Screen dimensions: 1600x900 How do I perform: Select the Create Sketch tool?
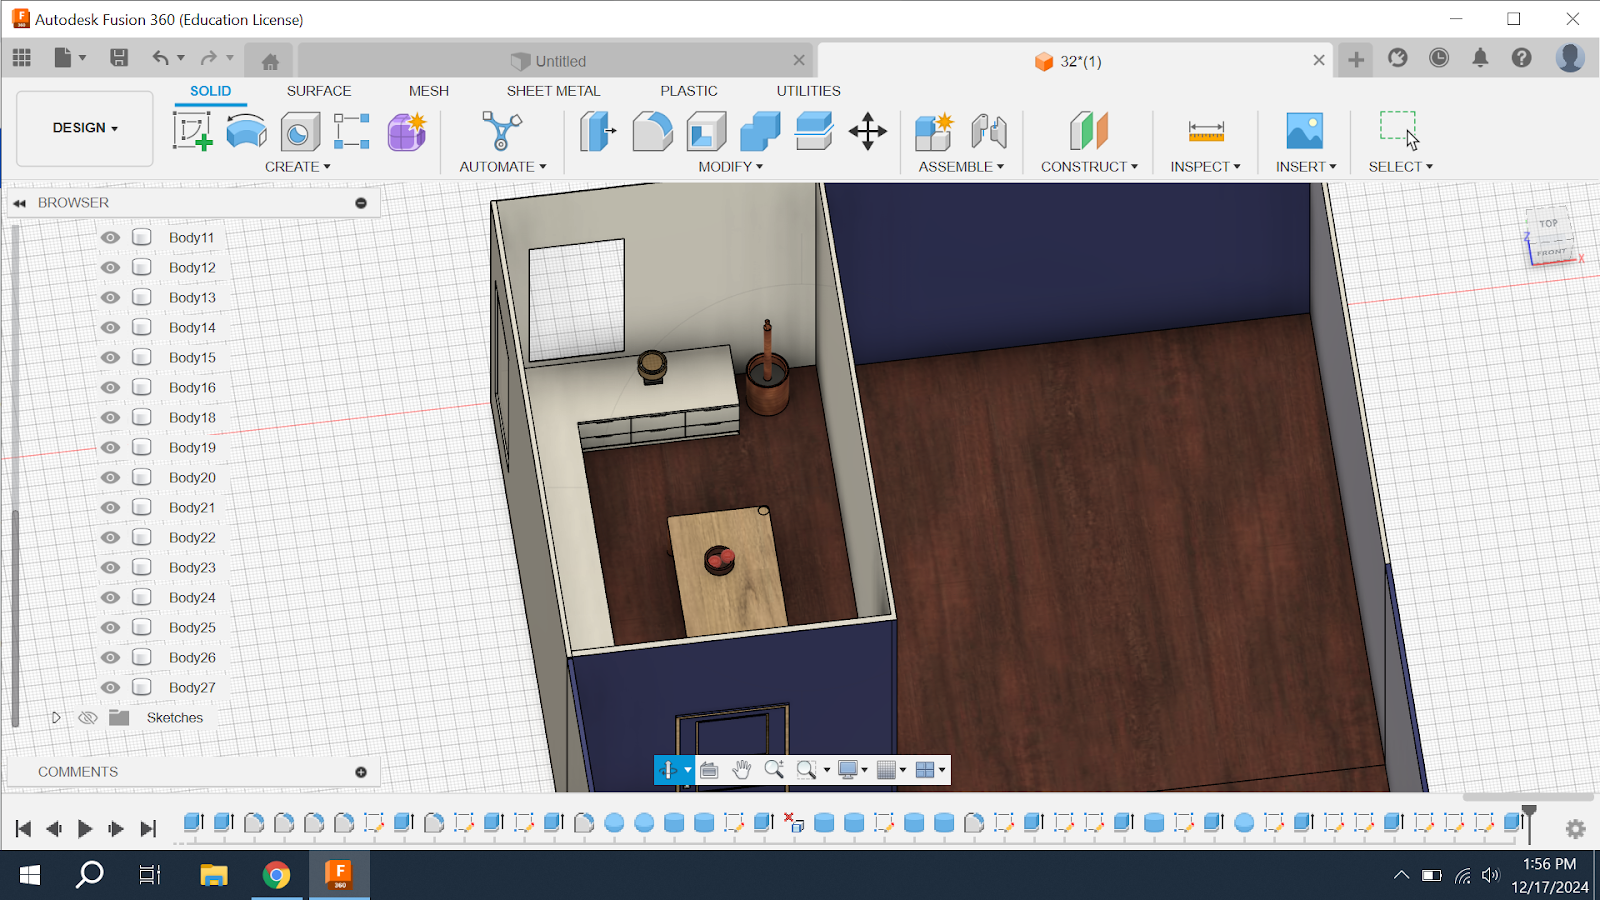coord(192,131)
